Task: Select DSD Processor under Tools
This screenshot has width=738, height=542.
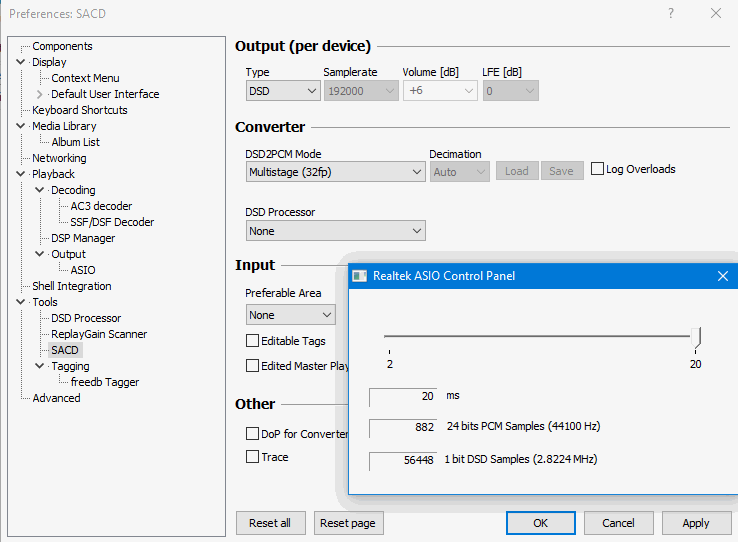Action: (x=86, y=318)
